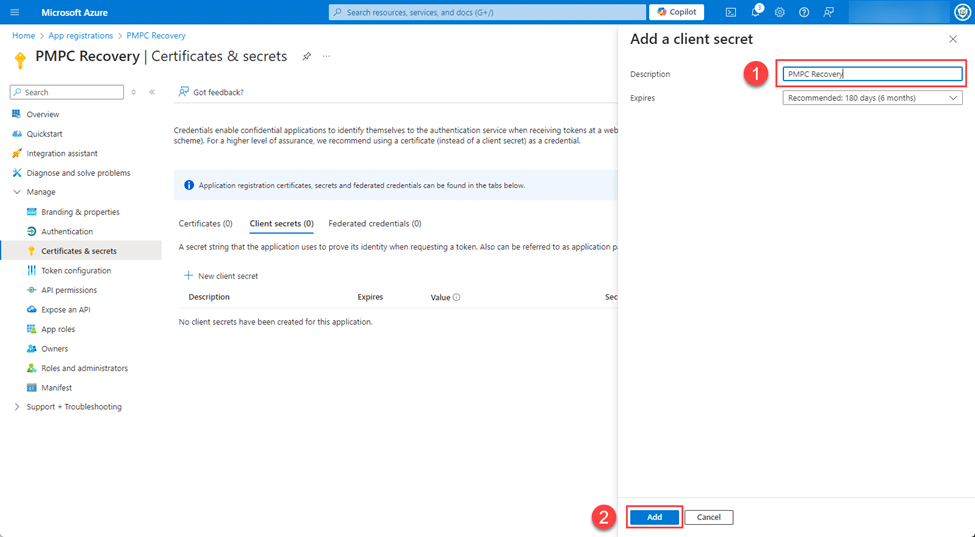Click the Value column info icon

pos(457,297)
